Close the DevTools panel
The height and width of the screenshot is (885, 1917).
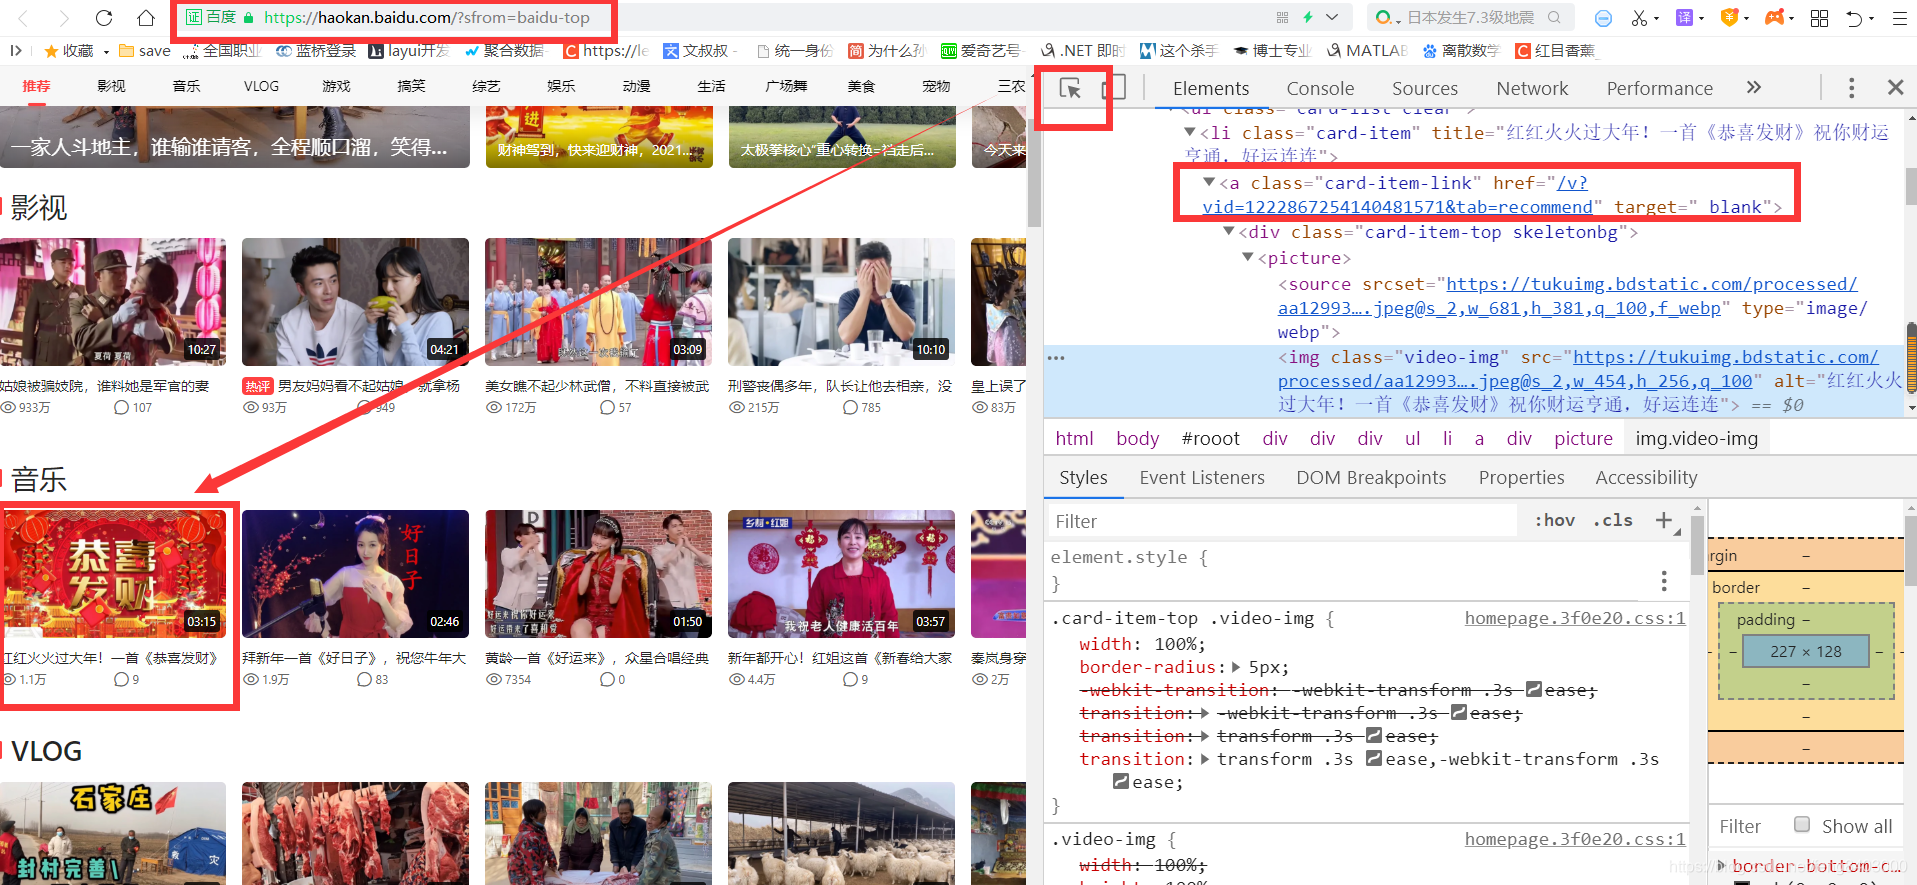coord(1895,88)
